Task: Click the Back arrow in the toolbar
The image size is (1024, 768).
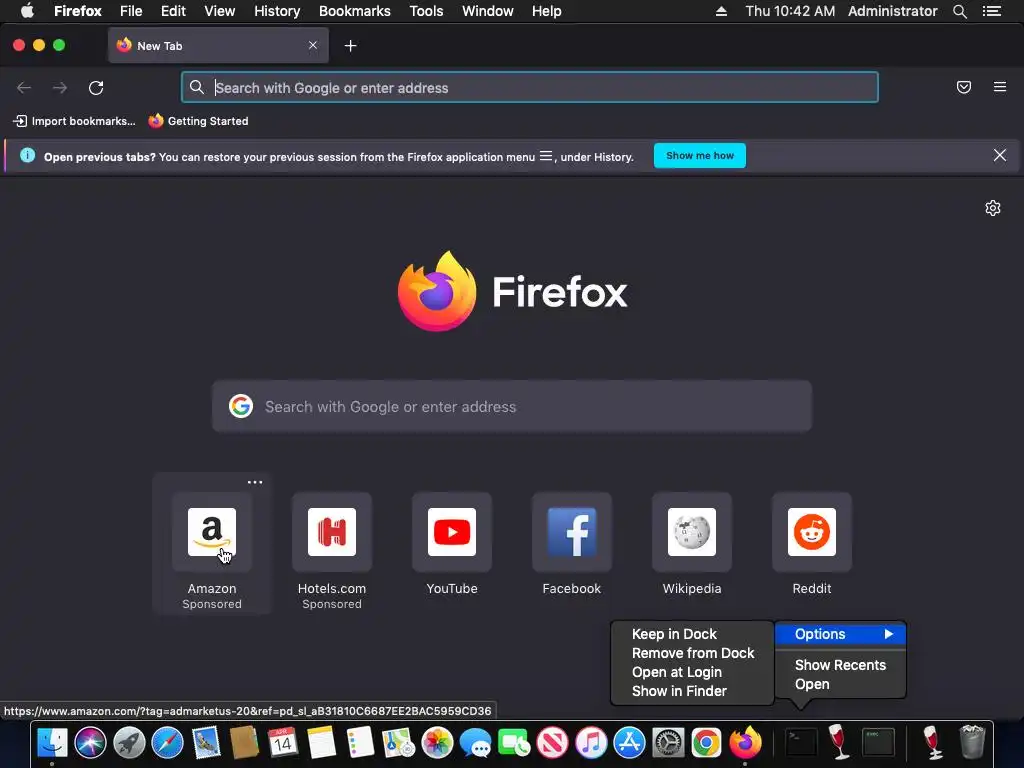Action: coord(24,88)
